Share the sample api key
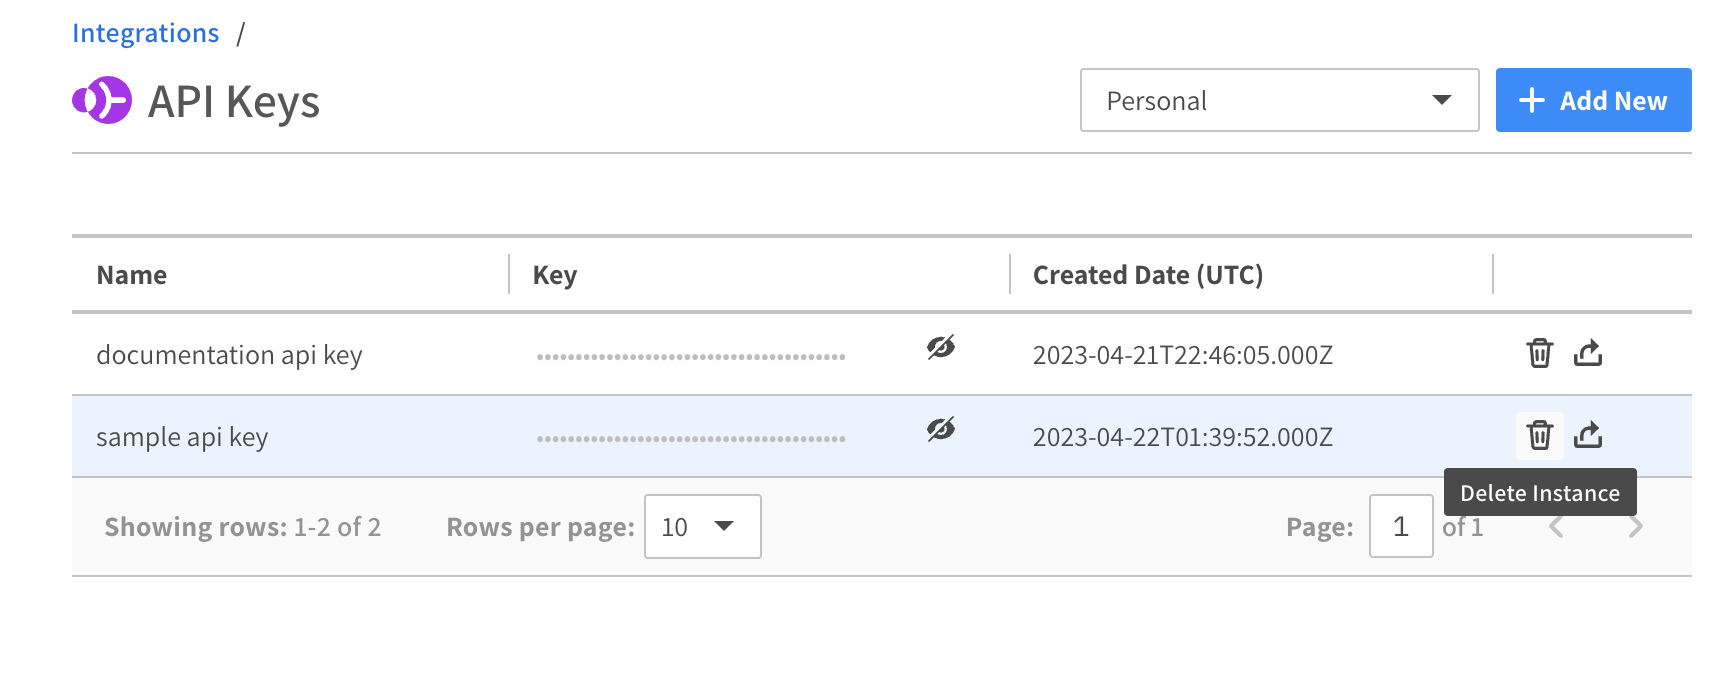1736x686 pixels. click(x=1588, y=435)
